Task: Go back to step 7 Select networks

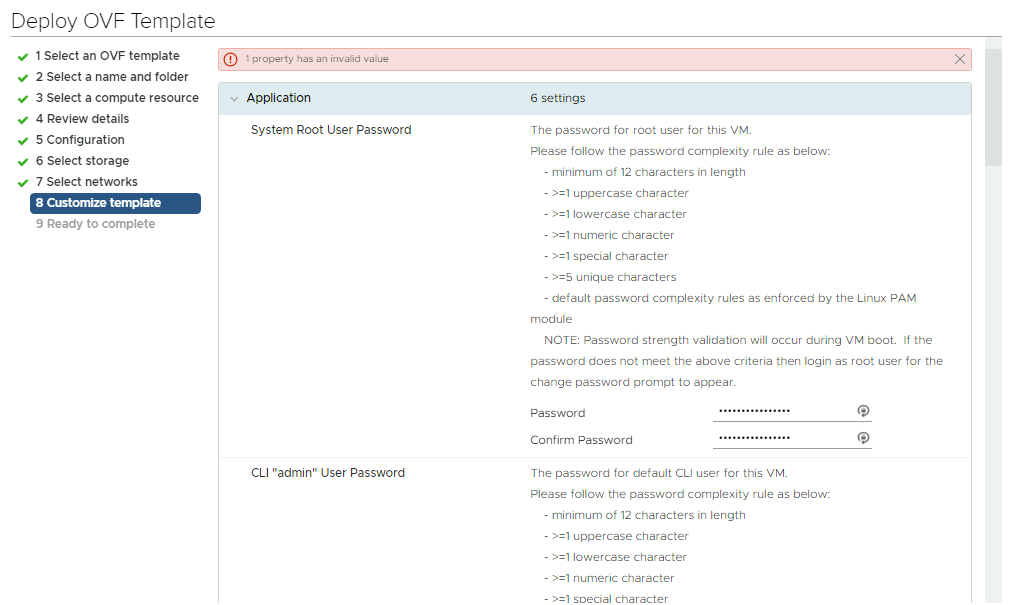Action: (x=86, y=182)
